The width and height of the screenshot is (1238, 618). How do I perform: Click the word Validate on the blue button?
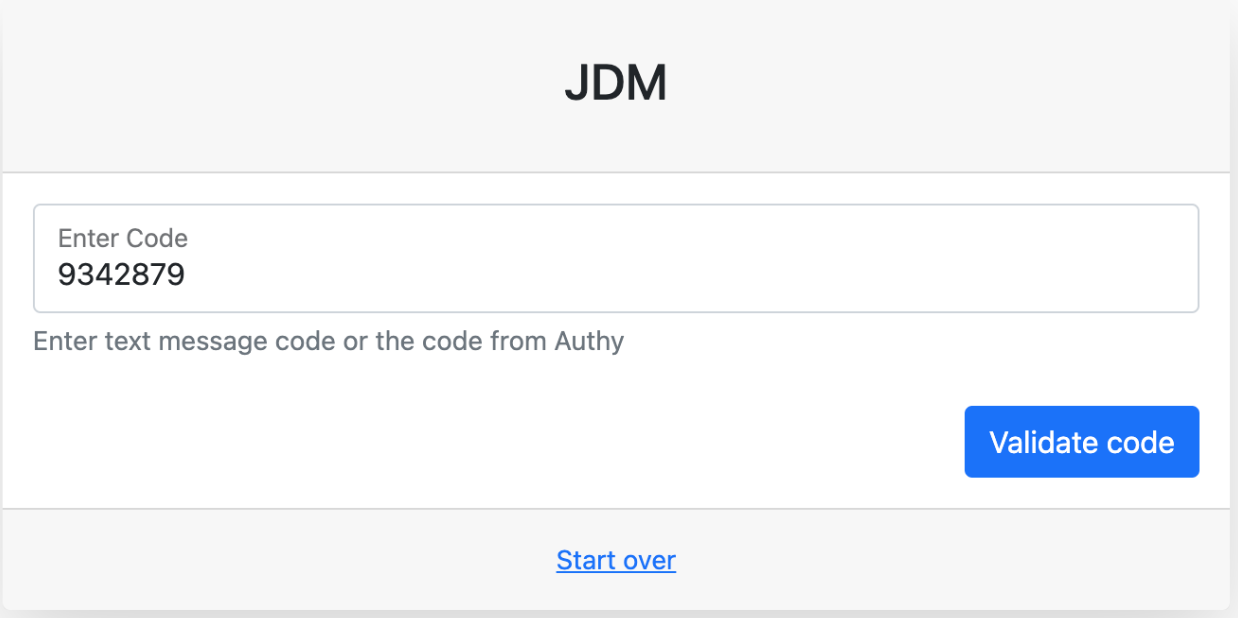pyautogui.click(x=1035, y=442)
